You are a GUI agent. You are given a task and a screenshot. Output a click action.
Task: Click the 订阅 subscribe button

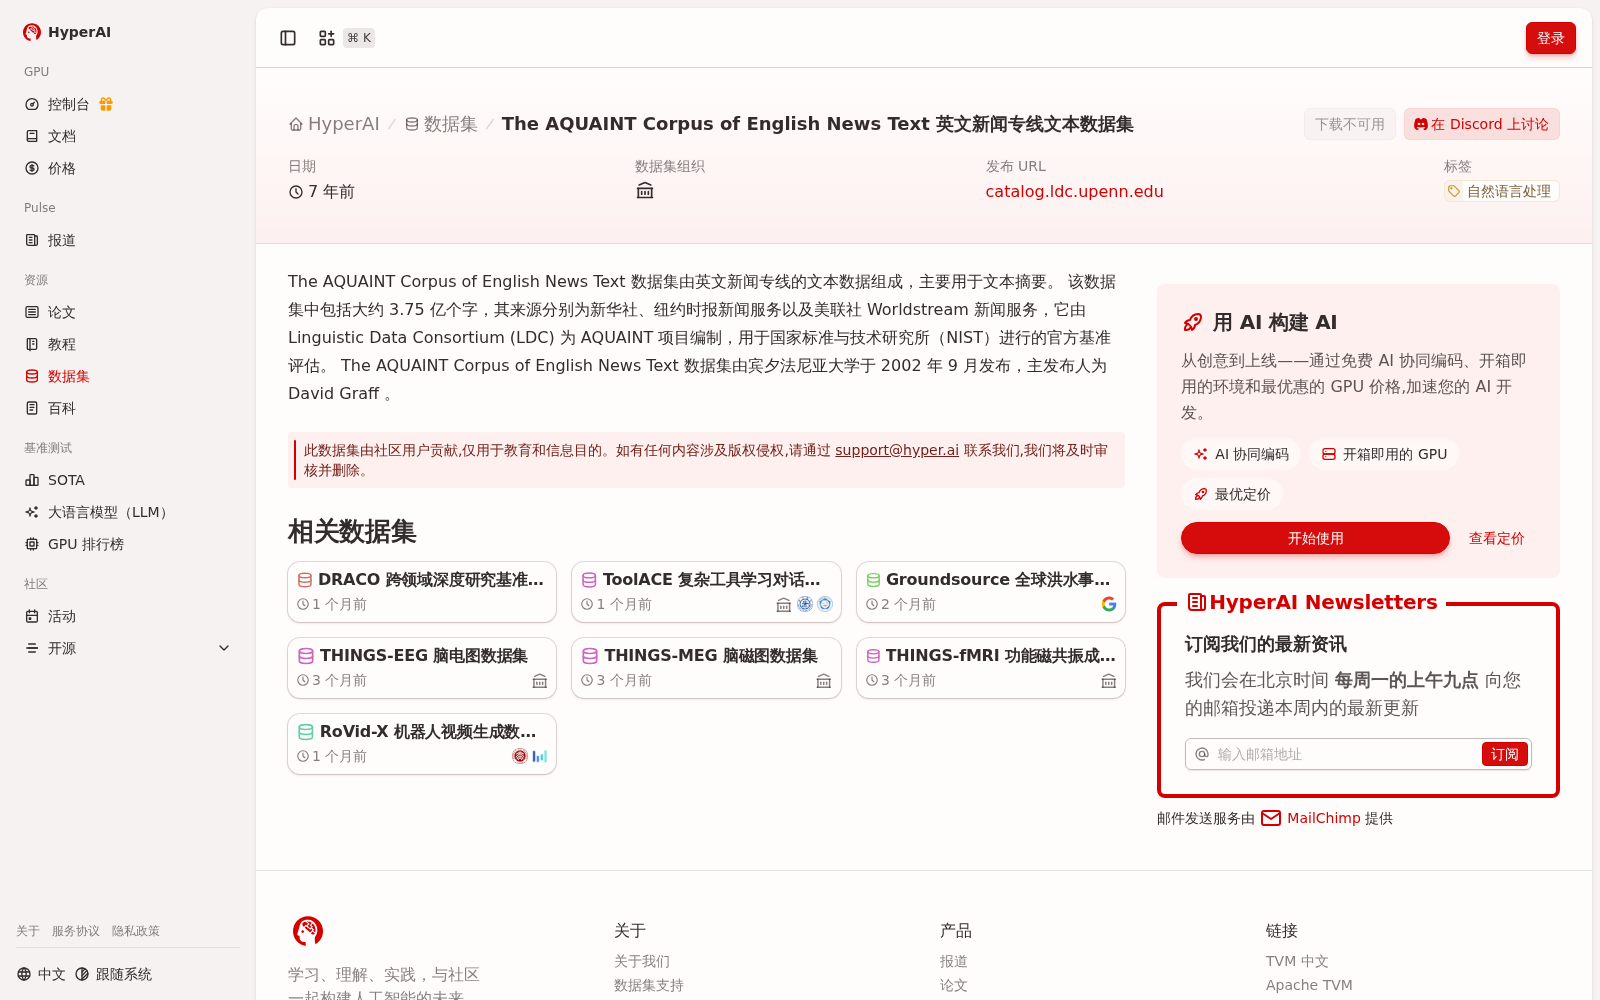1505,754
